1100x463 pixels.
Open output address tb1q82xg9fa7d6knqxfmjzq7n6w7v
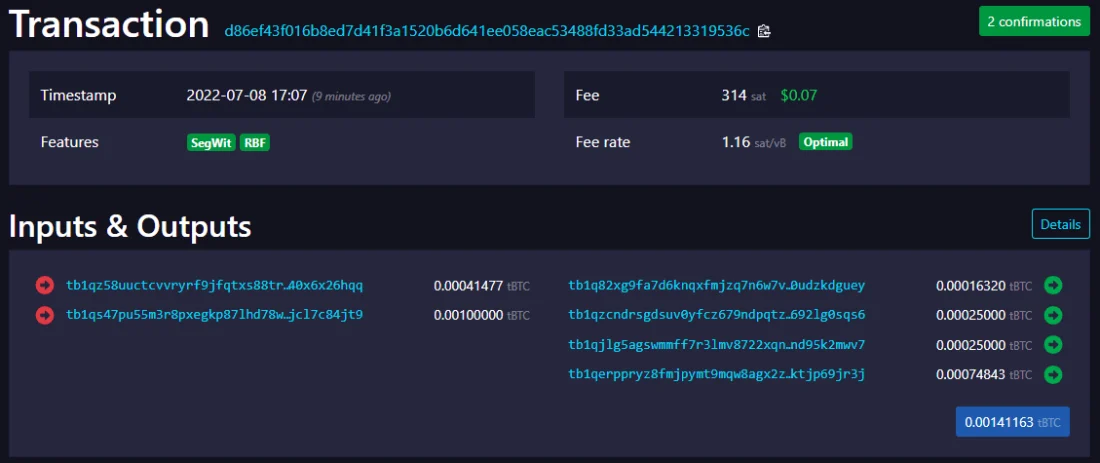click(x=716, y=285)
